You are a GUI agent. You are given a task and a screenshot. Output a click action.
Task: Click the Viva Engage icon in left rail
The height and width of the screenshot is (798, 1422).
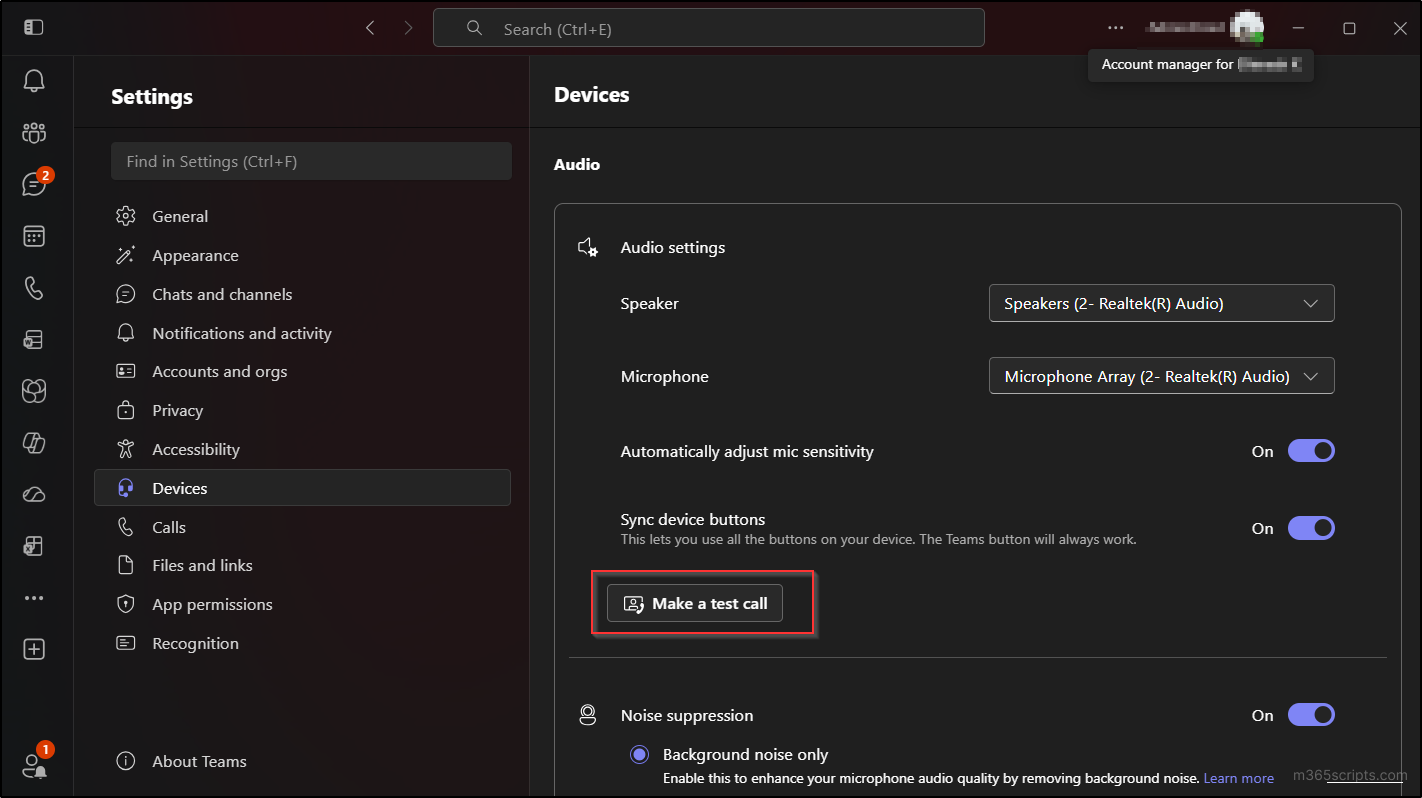(34, 391)
